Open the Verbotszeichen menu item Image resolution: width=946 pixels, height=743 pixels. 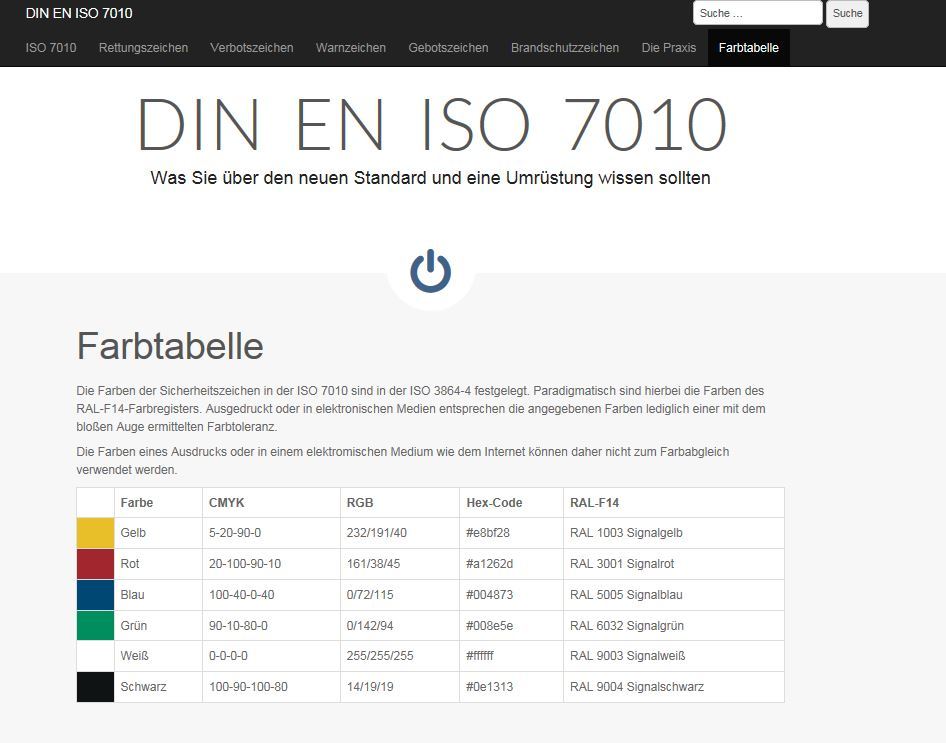(252, 47)
